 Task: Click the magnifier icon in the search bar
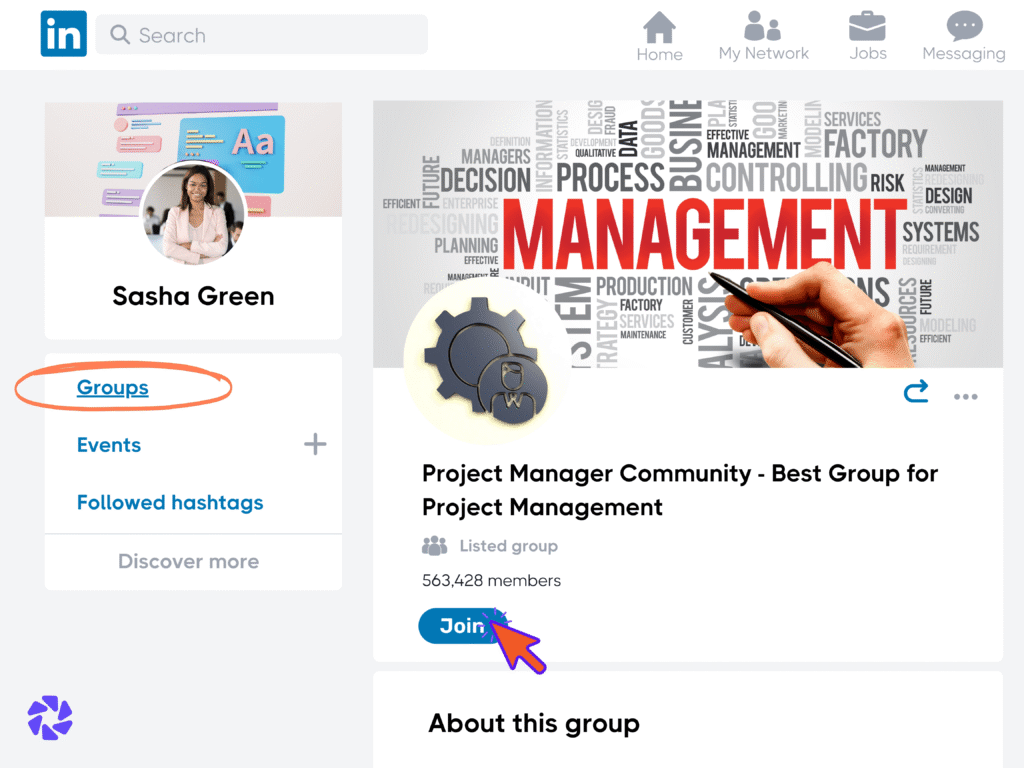point(119,34)
